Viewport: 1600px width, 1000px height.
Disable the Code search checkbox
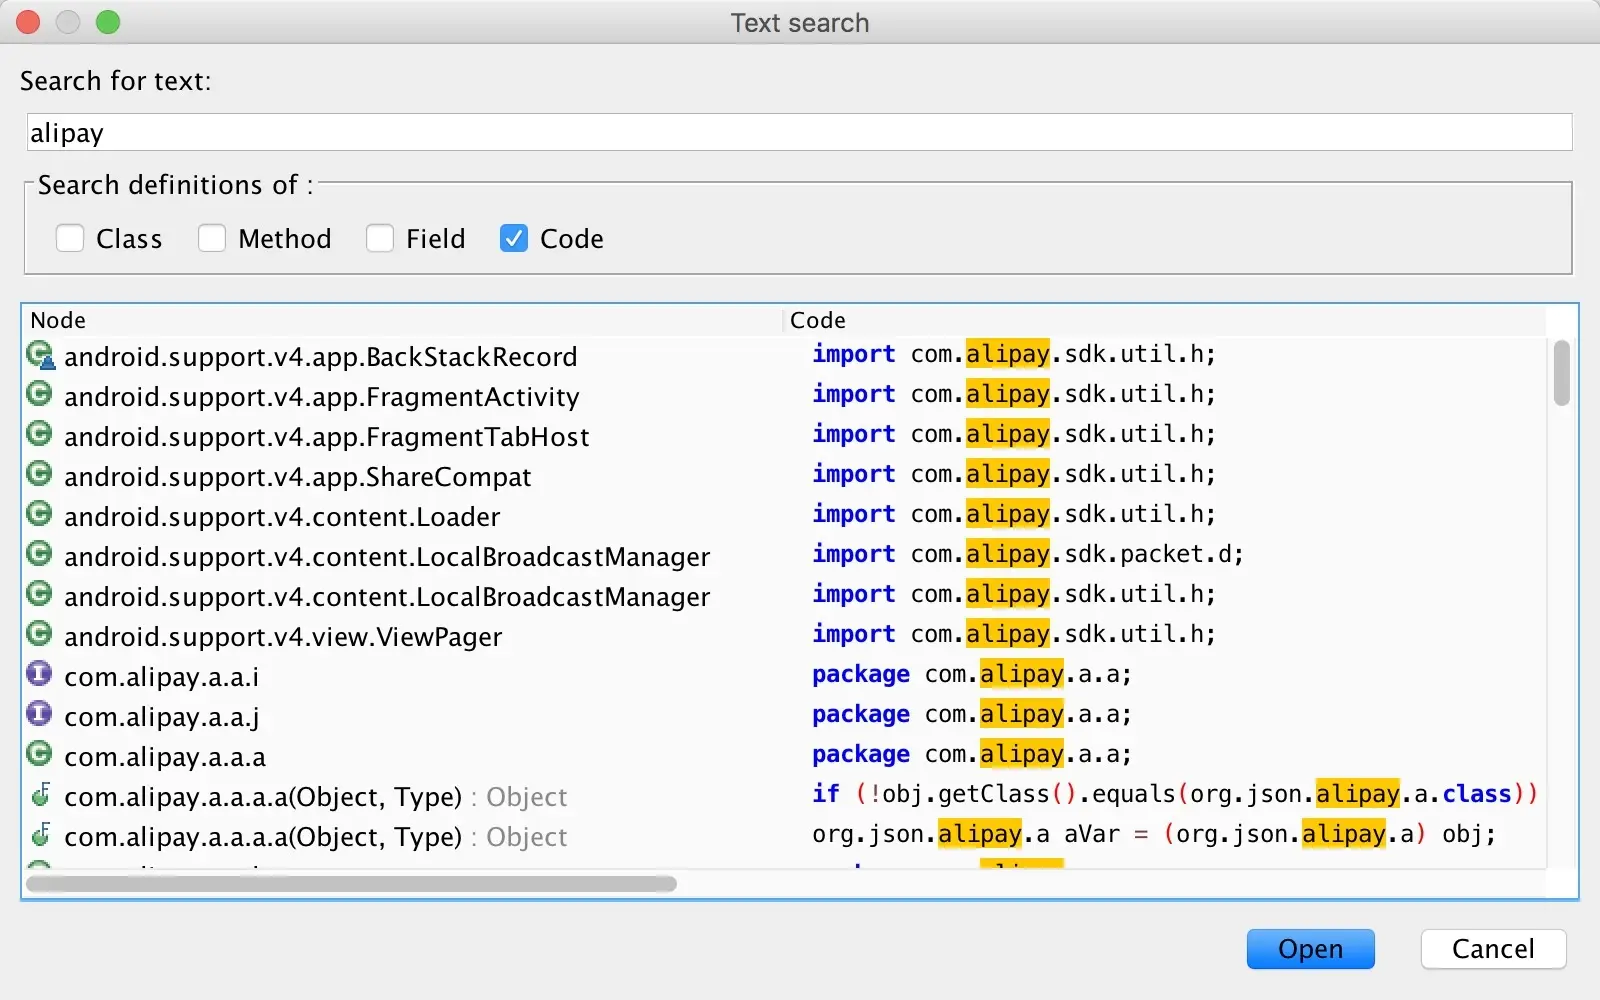click(513, 238)
